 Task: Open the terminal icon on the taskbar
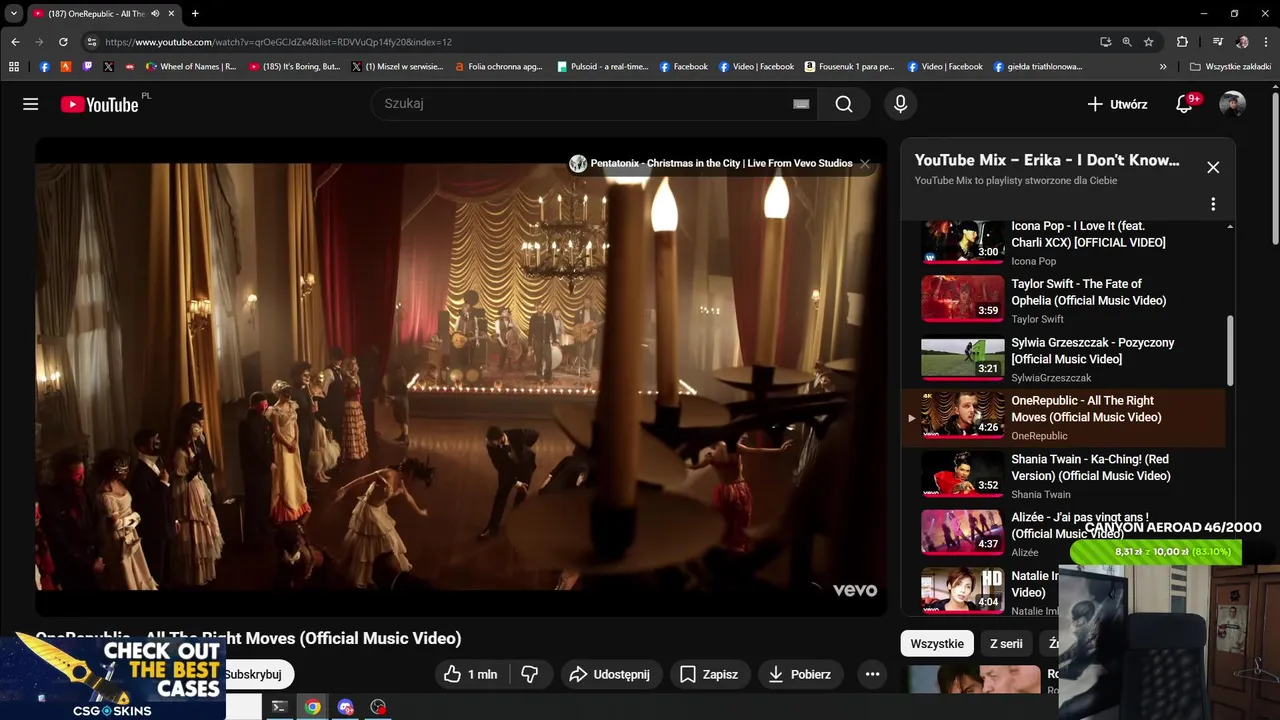pos(279,707)
